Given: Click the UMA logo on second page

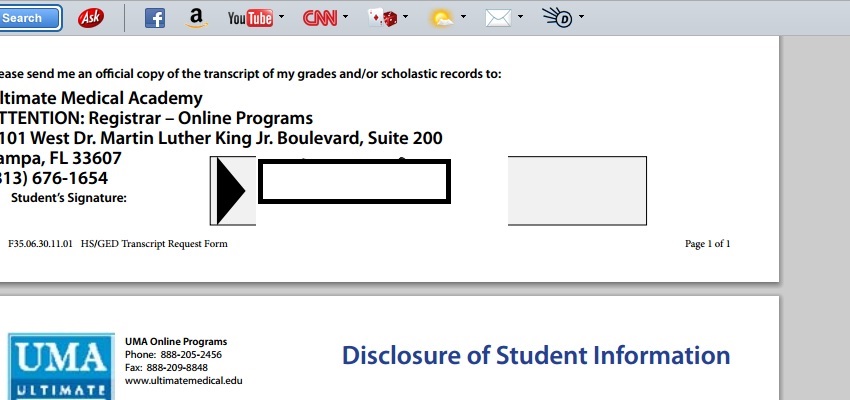Looking at the screenshot, I should [x=61, y=367].
